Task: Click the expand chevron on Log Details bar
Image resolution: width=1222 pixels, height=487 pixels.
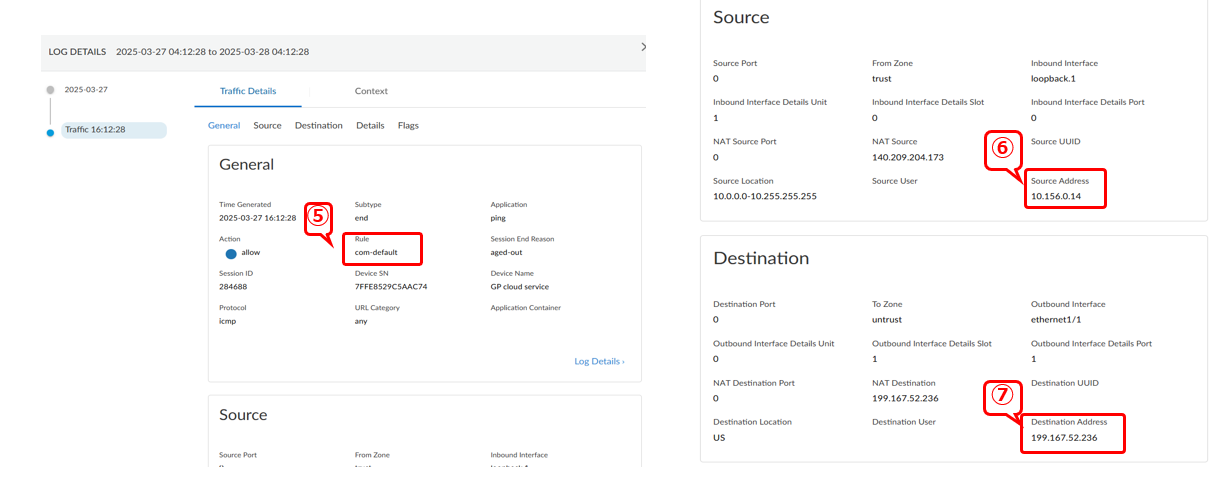Action: (x=643, y=47)
